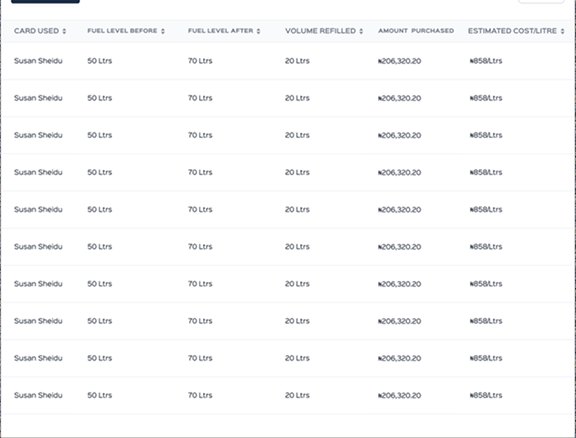Click the Card Used header label
Image resolution: width=576 pixels, height=438 pixels.
[x=36, y=31]
